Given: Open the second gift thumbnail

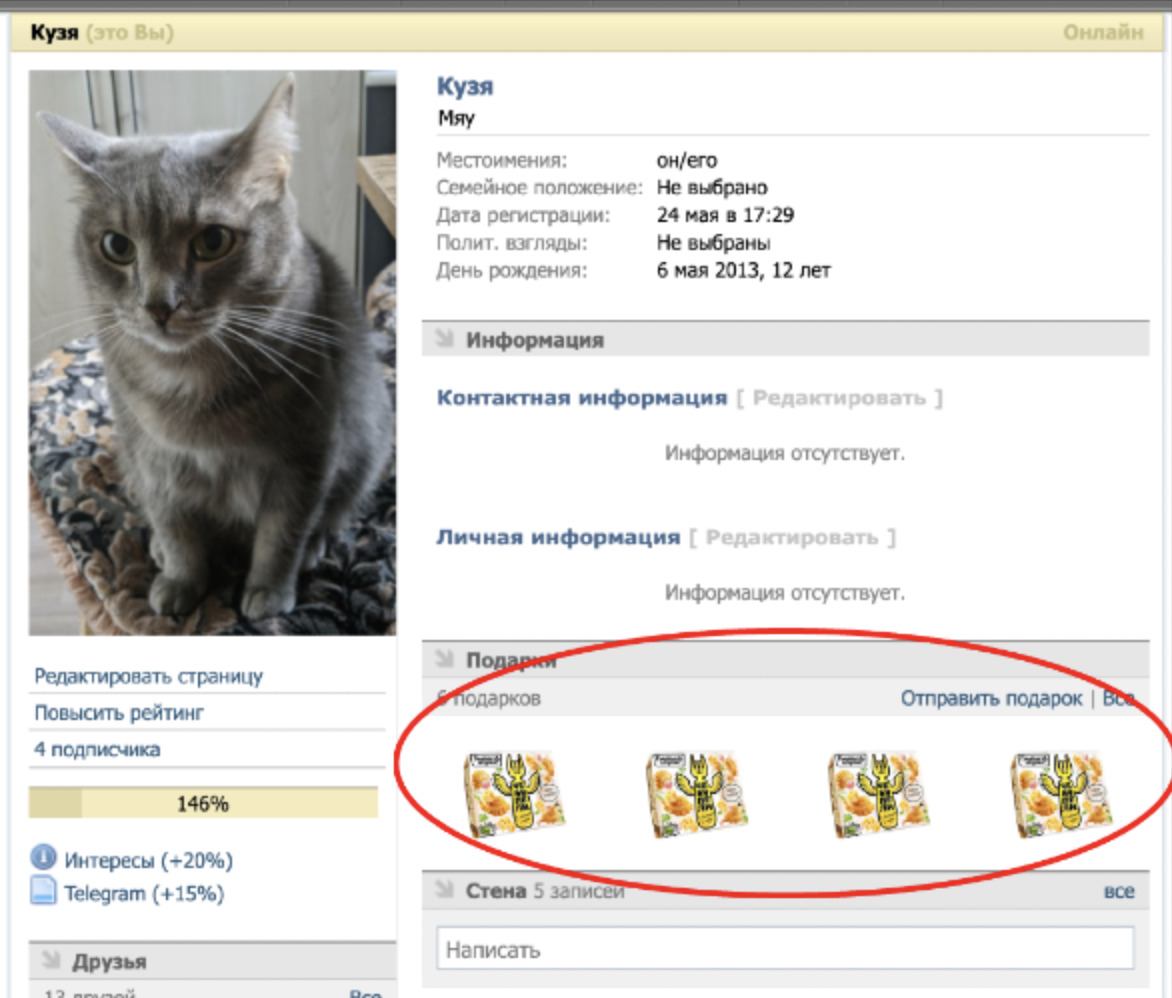Looking at the screenshot, I should pyautogui.click(x=697, y=793).
